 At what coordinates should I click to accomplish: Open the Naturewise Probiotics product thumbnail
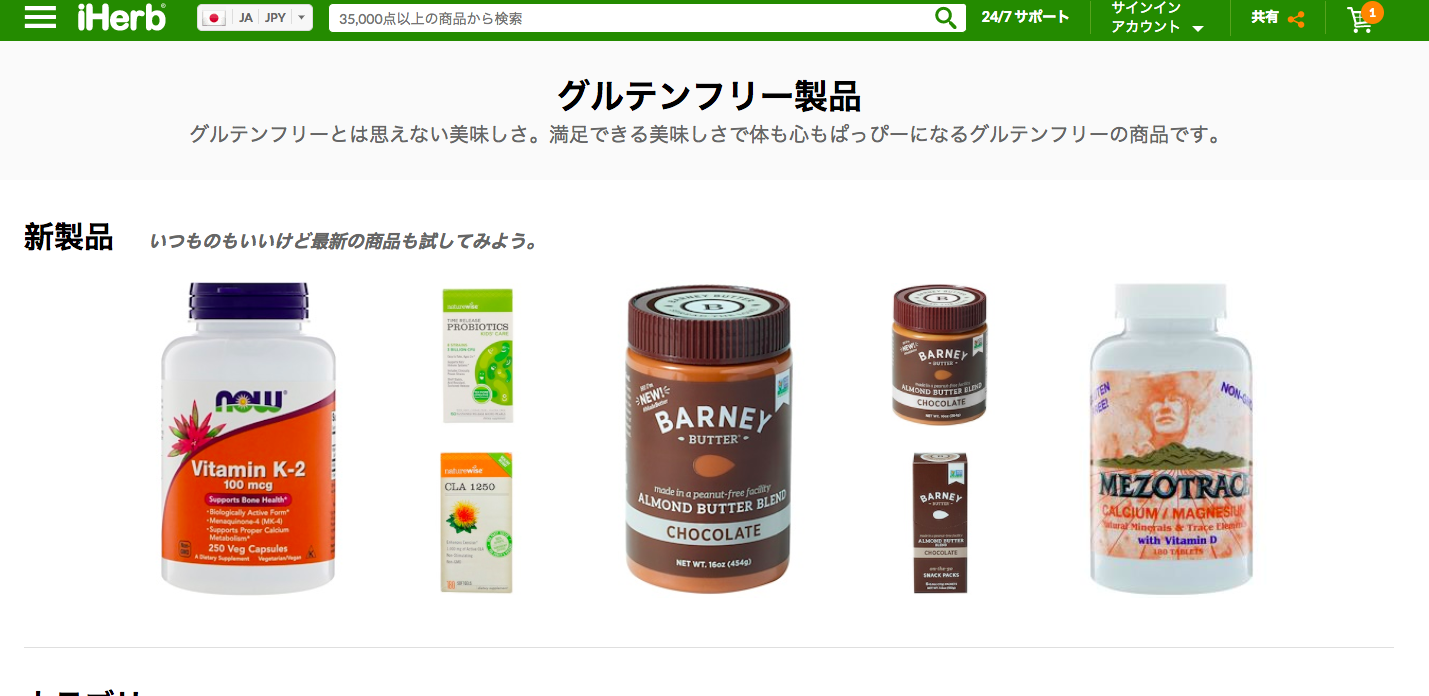click(478, 355)
